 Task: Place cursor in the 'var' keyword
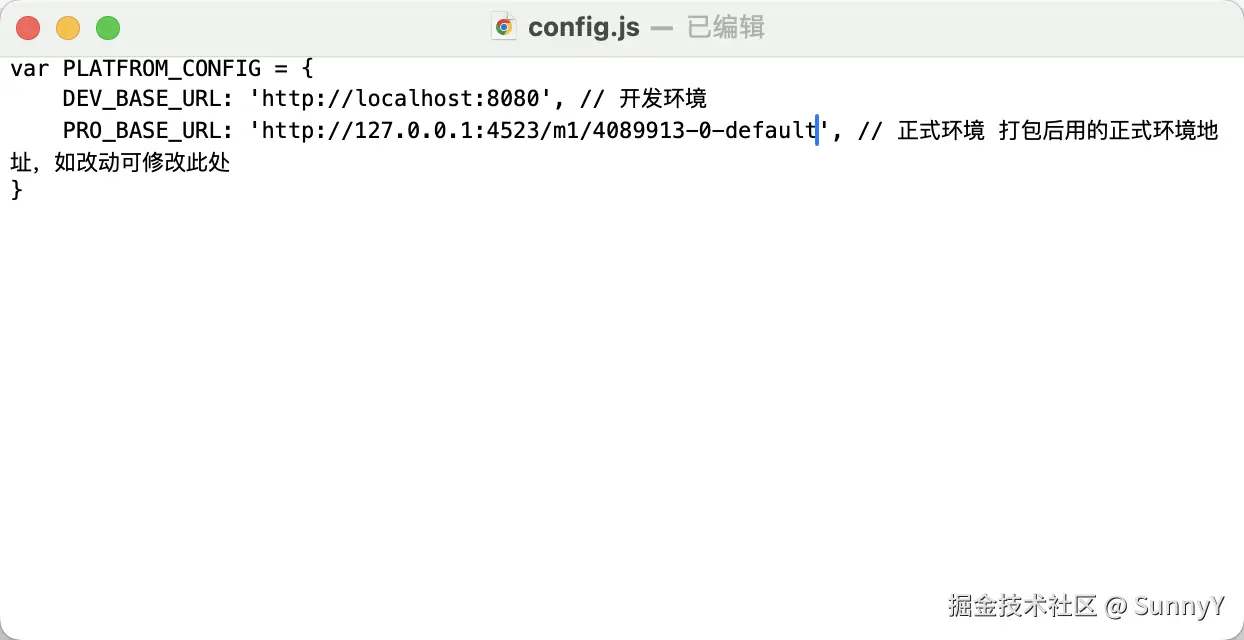(x=30, y=69)
